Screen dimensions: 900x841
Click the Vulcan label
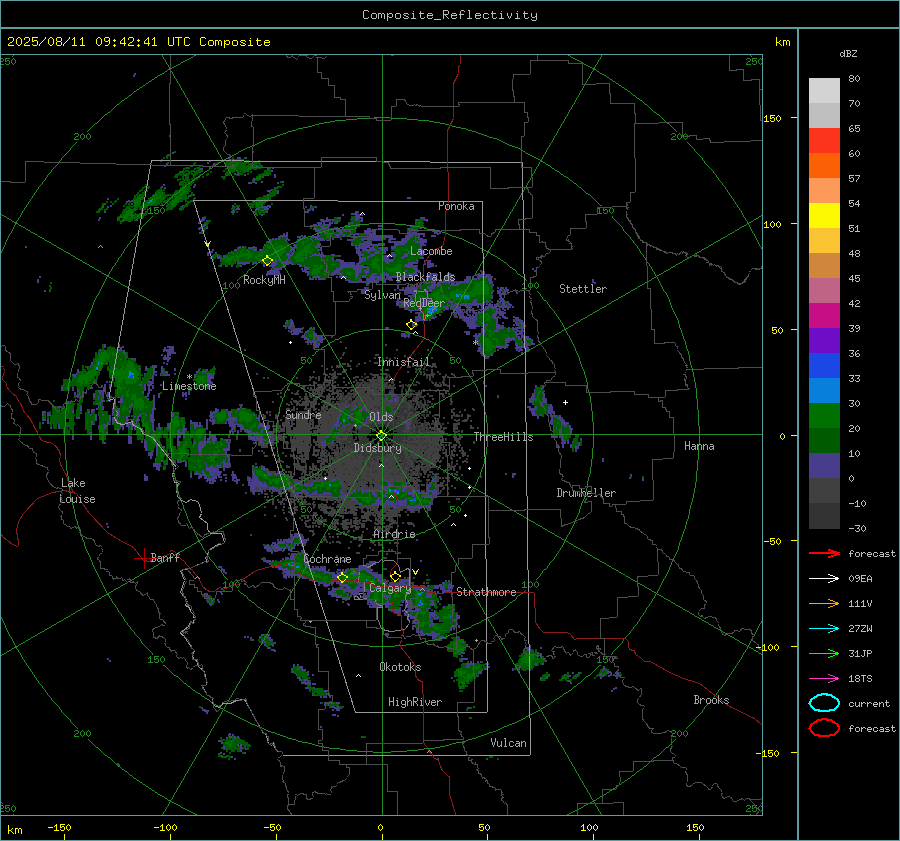click(508, 743)
